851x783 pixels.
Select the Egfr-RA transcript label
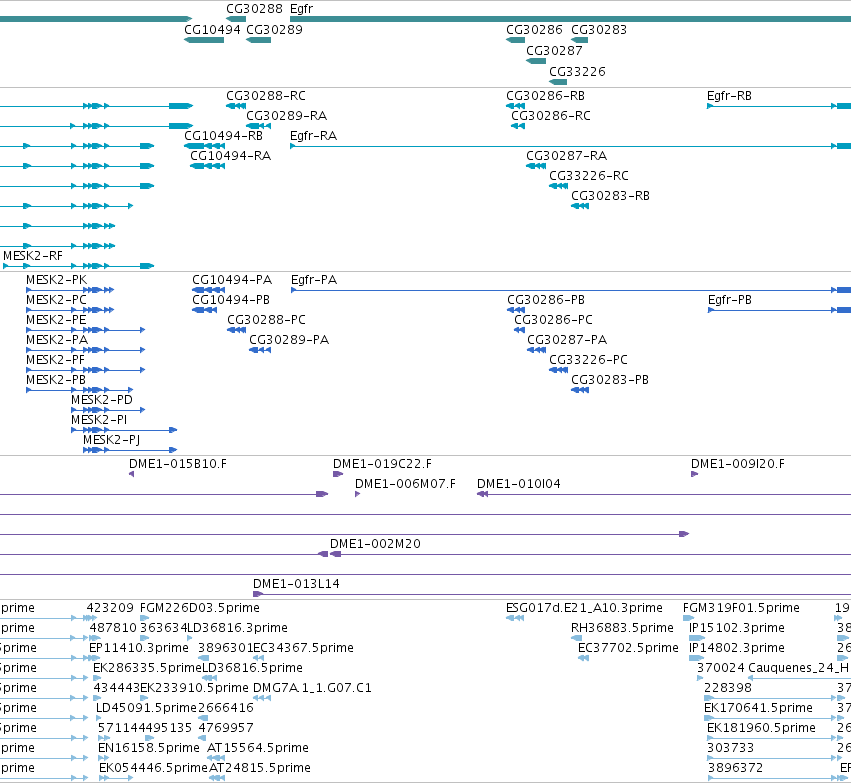pyautogui.click(x=313, y=136)
